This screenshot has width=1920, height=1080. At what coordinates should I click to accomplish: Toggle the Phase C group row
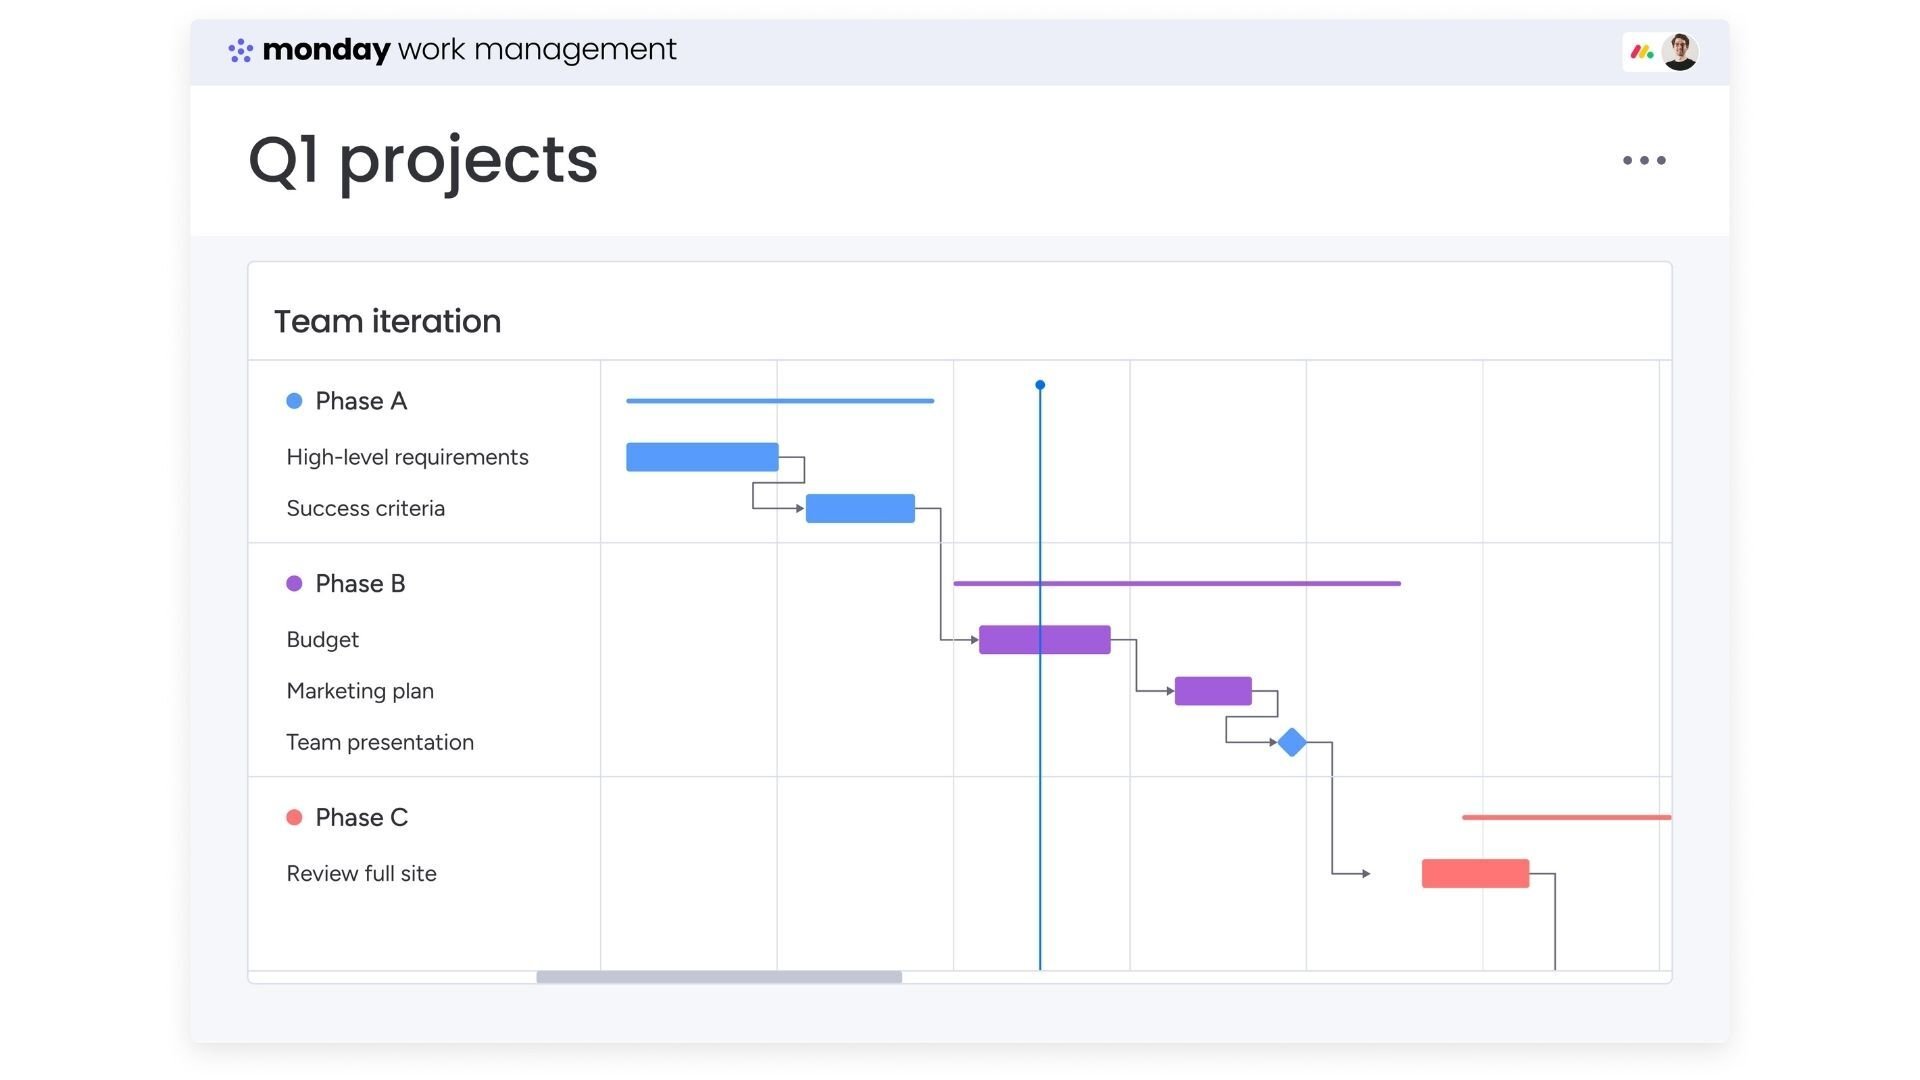tap(361, 817)
